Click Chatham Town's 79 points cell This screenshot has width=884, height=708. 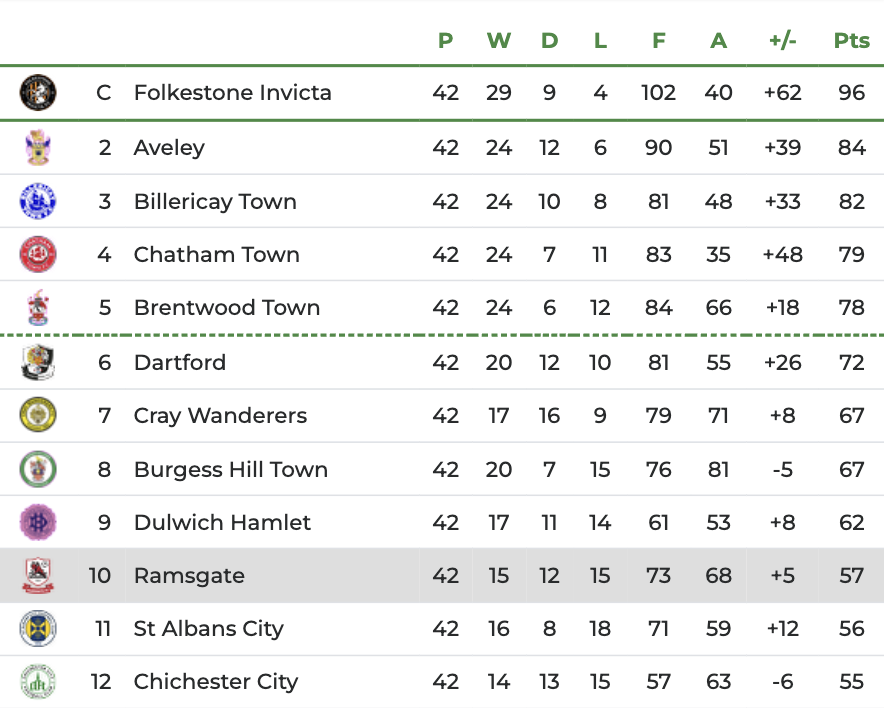pos(851,254)
